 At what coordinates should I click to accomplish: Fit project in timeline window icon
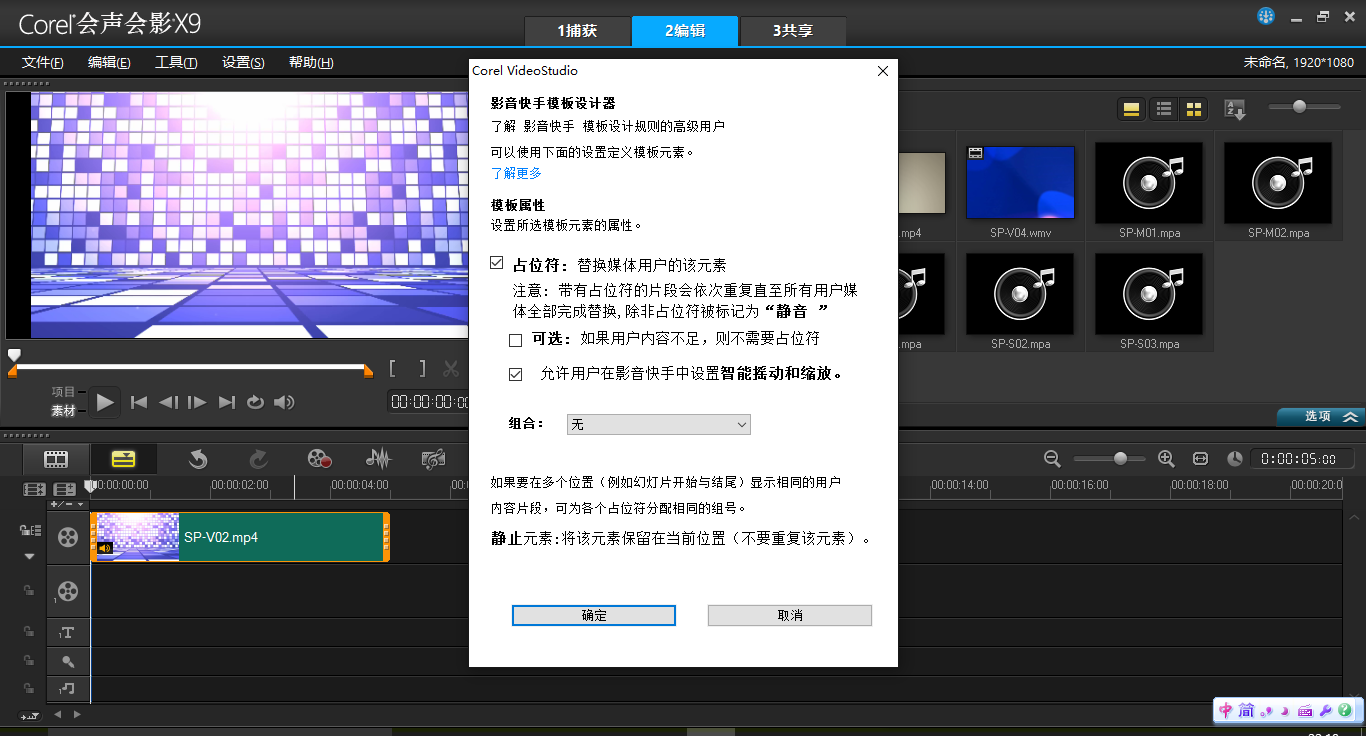coord(1201,458)
